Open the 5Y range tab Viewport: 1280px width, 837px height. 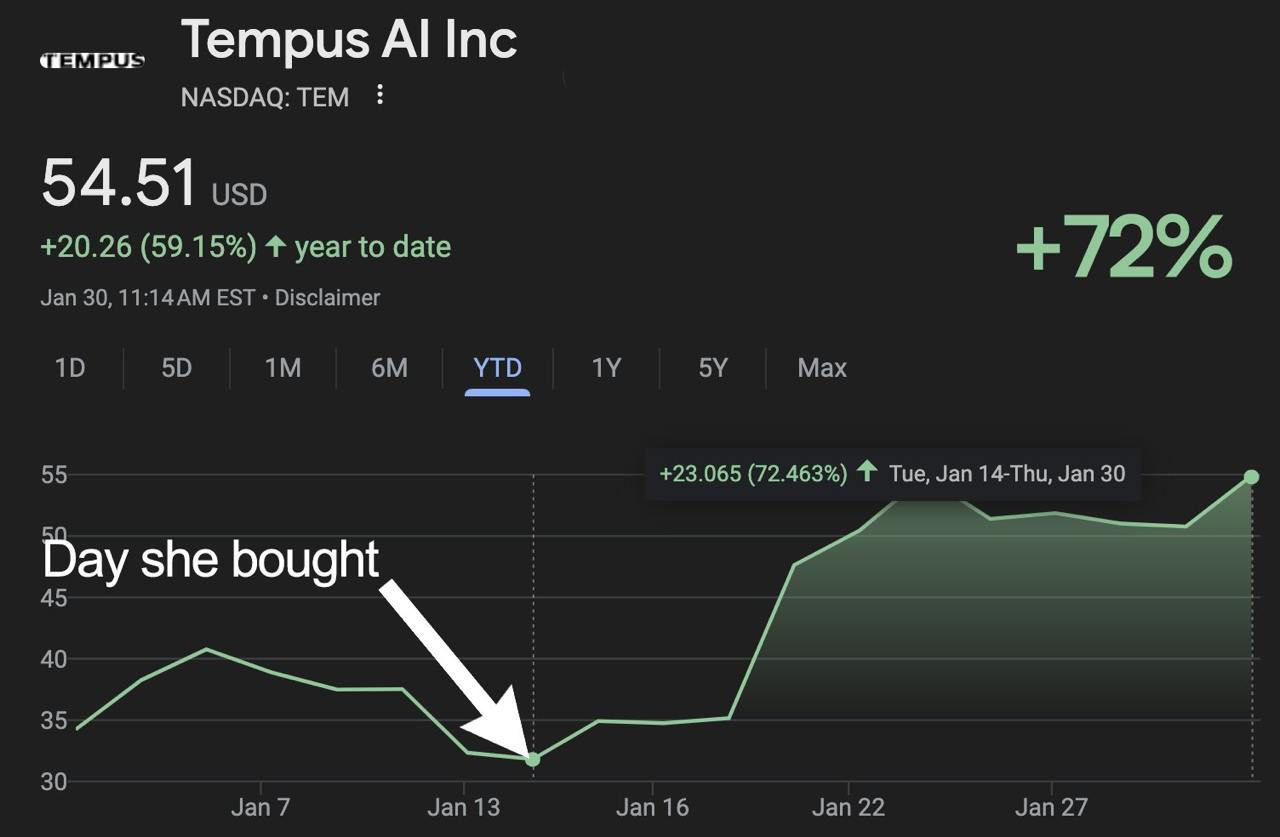click(712, 368)
